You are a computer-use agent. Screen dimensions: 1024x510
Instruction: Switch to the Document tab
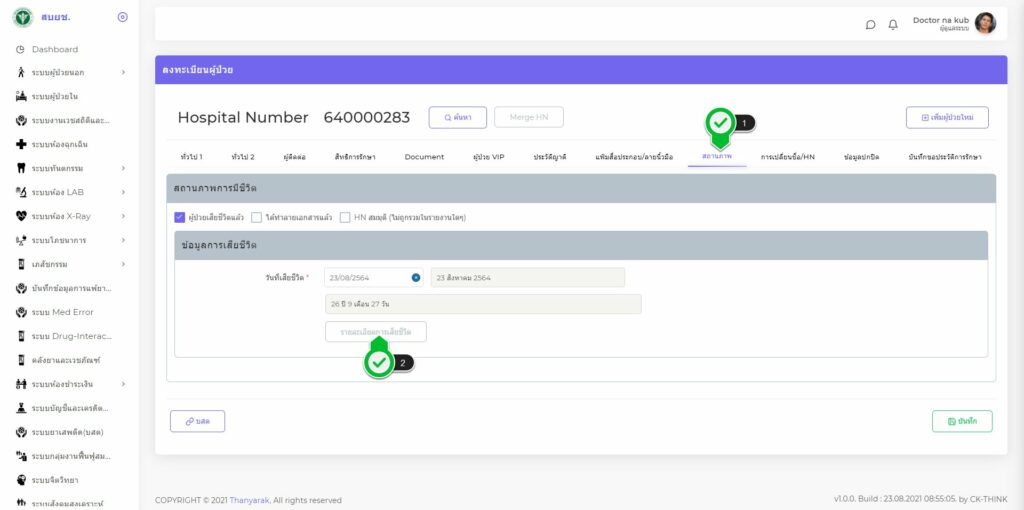(424, 157)
